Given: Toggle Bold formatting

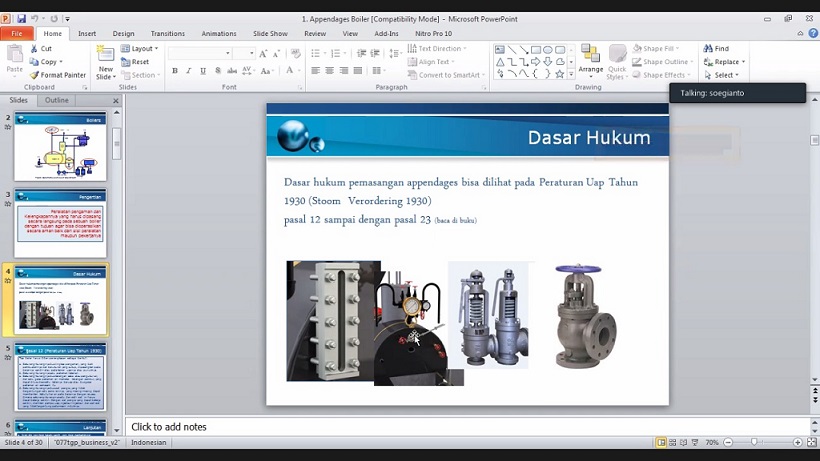Looking at the screenshot, I should [x=175, y=71].
